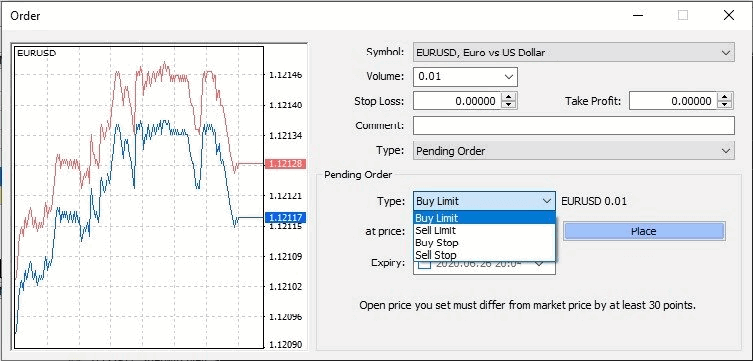
Task: Click the 1.12146 price axis label
Action: pyautogui.click(x=286, y=75)
